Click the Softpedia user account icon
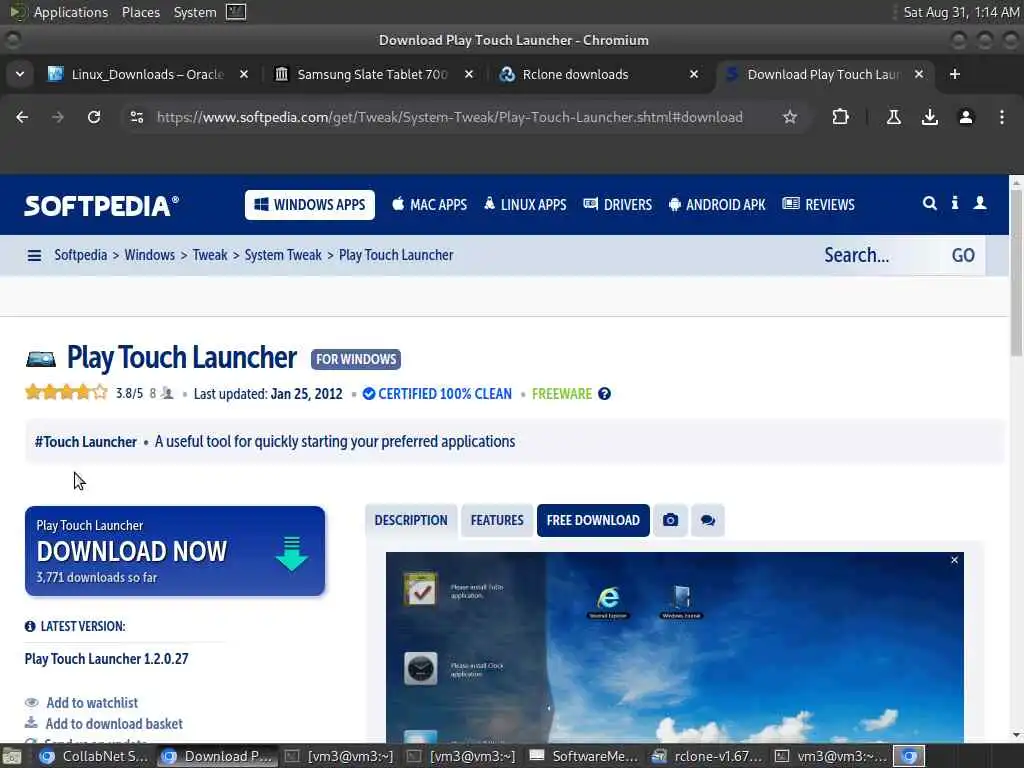Viewport: 1024px width, 768px height. (980, 203)
